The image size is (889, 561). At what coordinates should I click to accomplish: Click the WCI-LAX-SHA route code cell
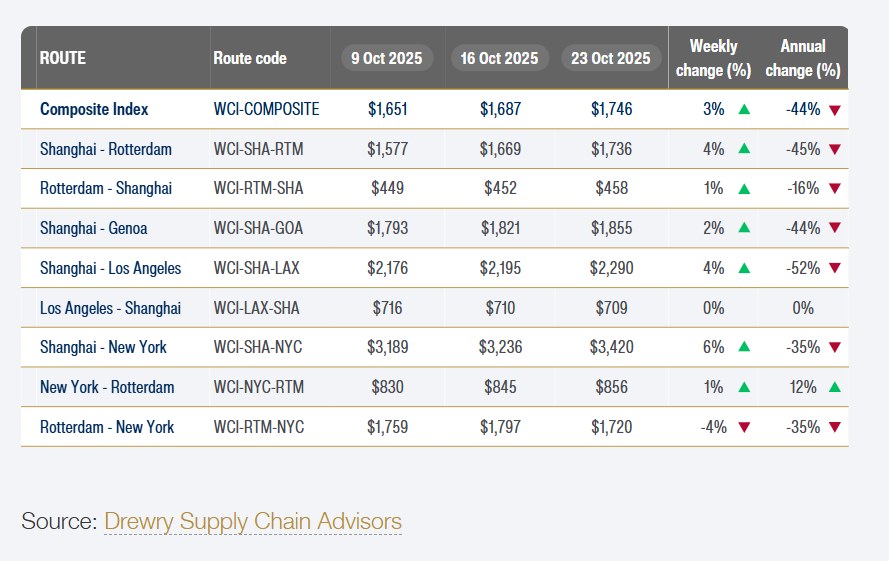pos(258,308)
